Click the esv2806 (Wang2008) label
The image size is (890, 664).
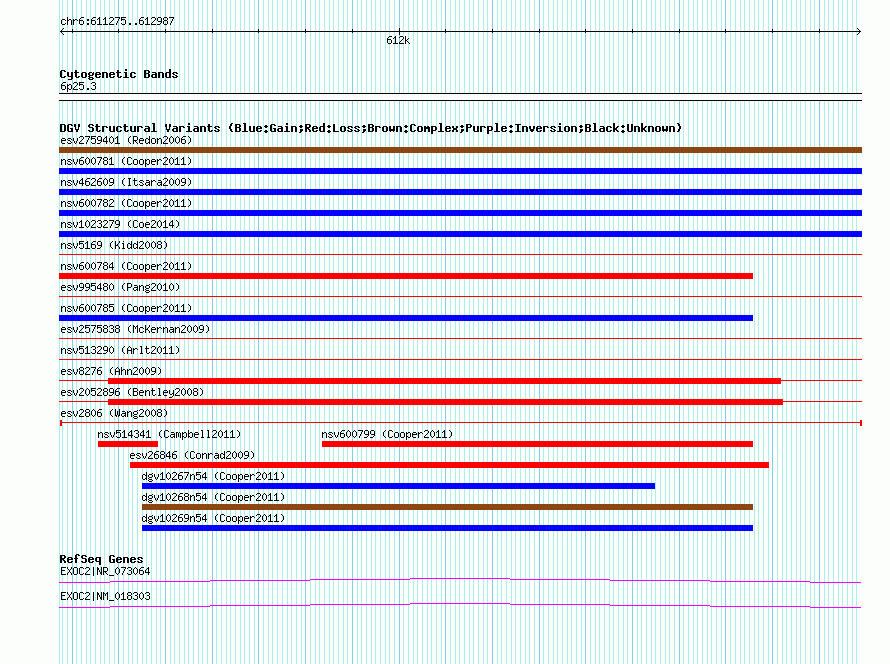114,413
